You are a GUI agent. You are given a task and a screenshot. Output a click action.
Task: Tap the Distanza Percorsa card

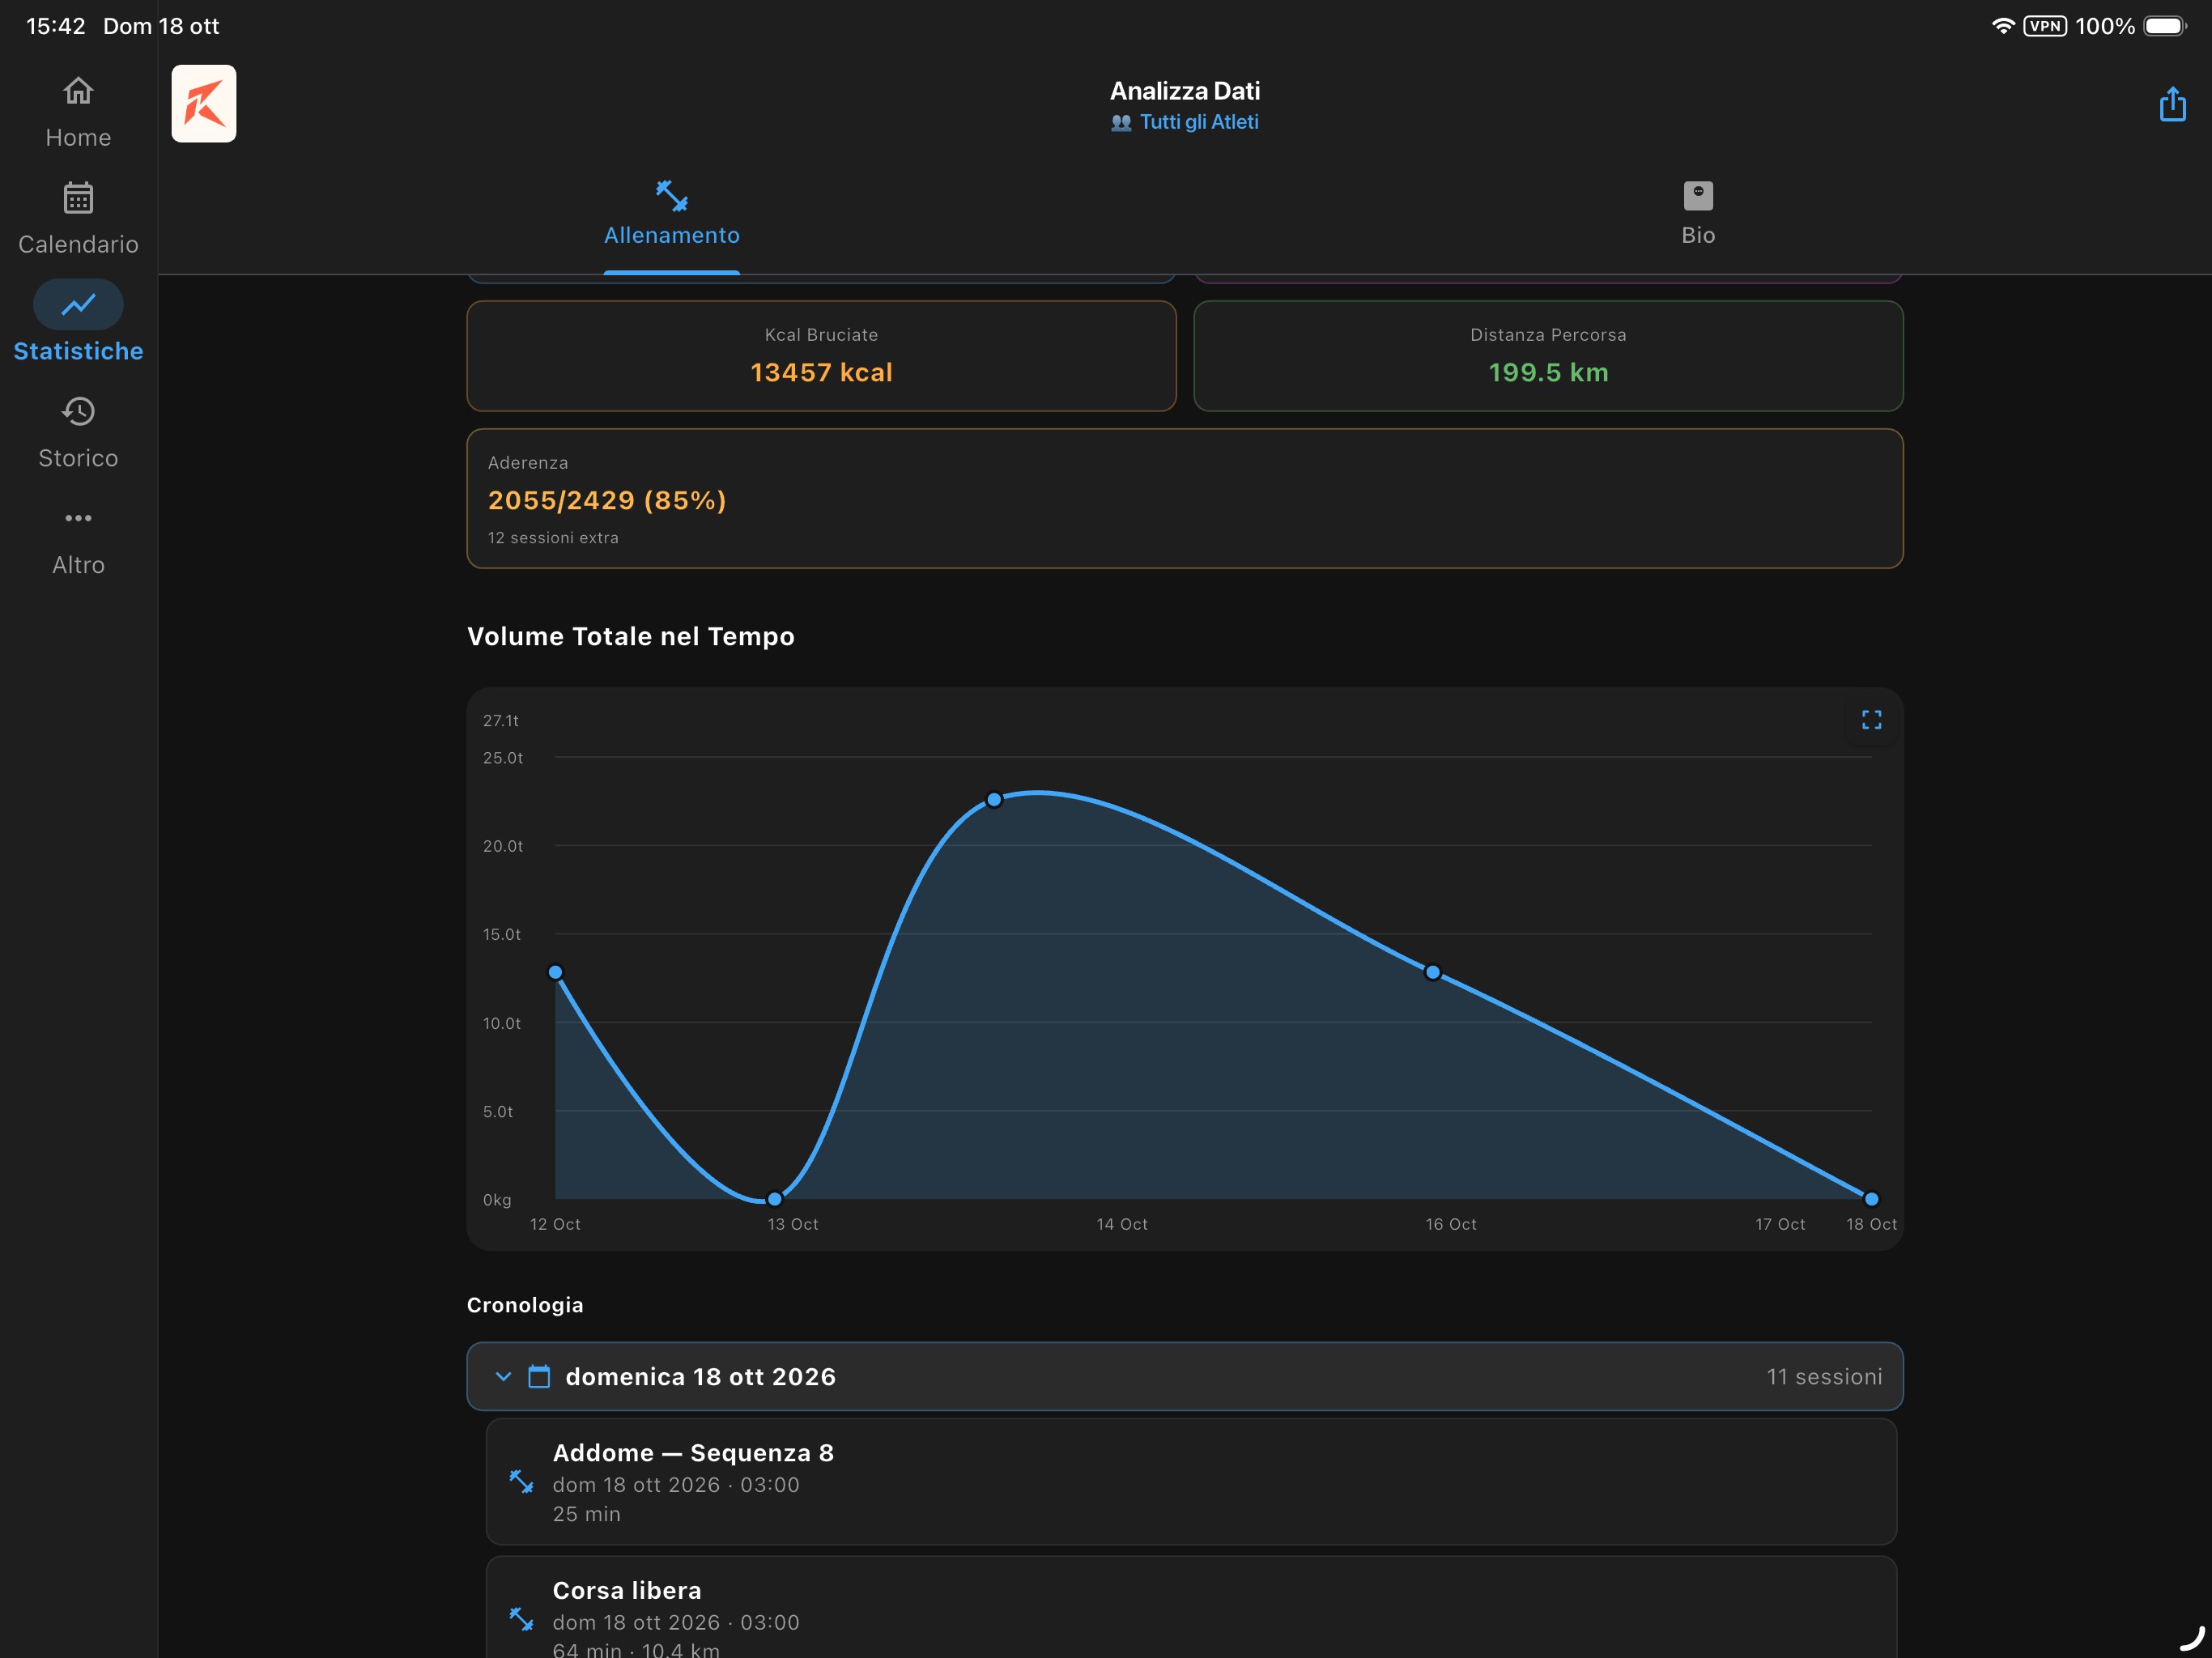point(1548,356)
